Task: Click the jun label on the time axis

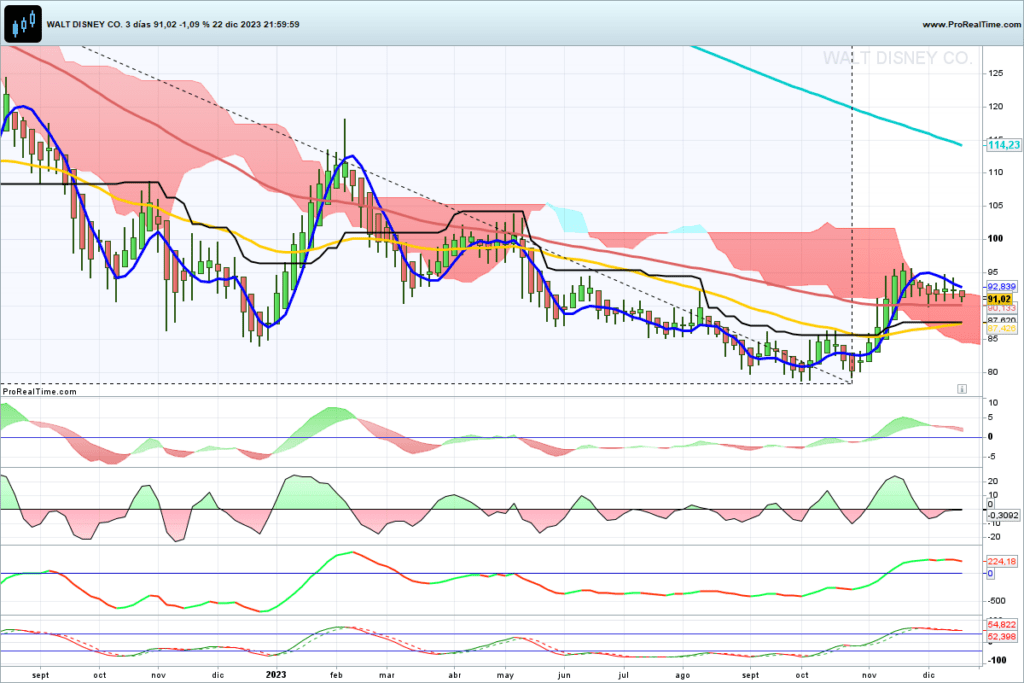Action: pos(564,675)
